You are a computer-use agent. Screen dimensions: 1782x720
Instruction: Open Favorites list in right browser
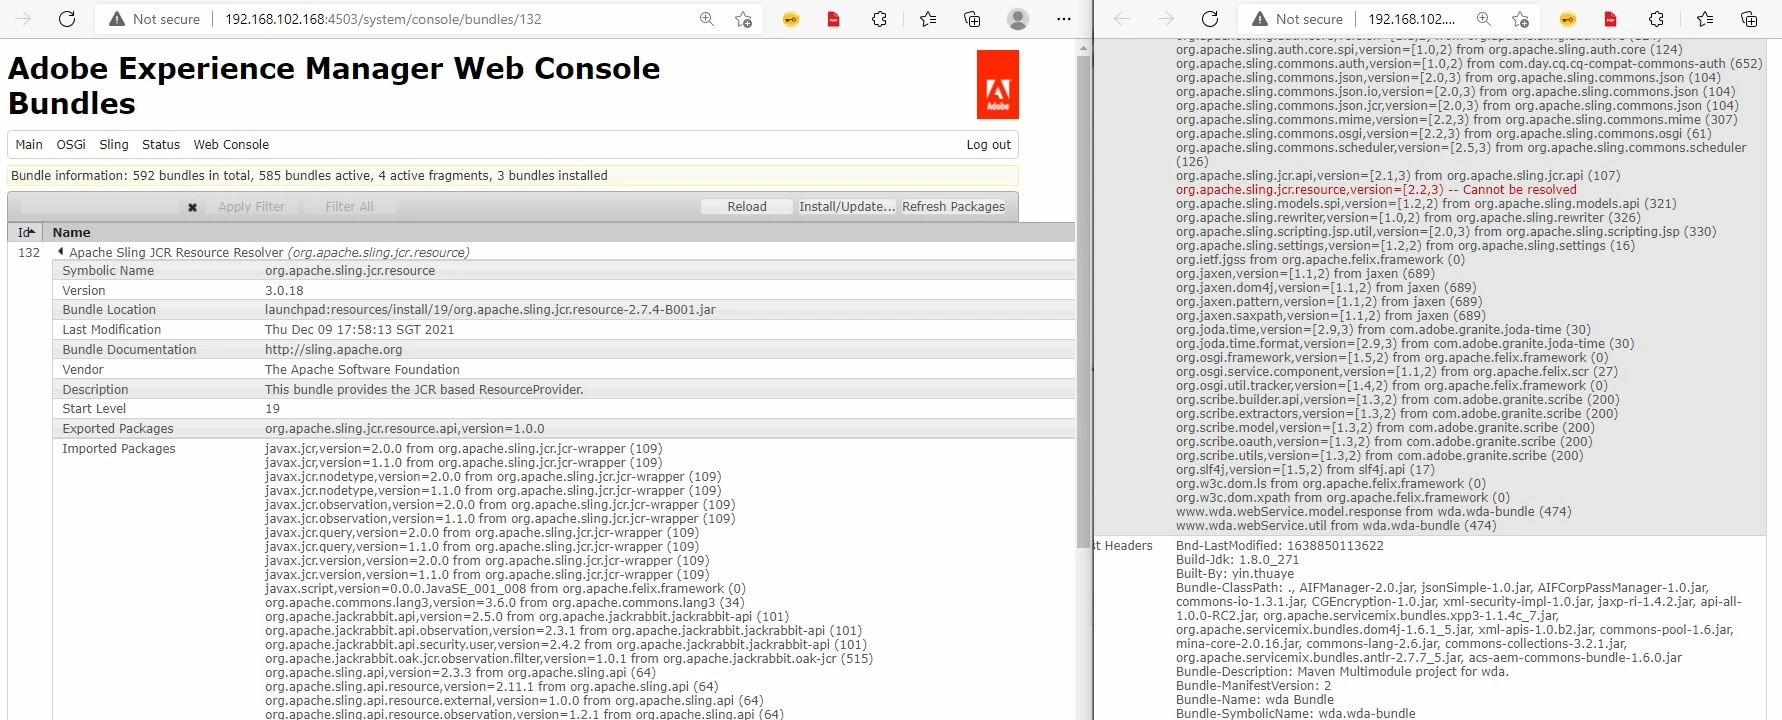tap(1705, 19)
